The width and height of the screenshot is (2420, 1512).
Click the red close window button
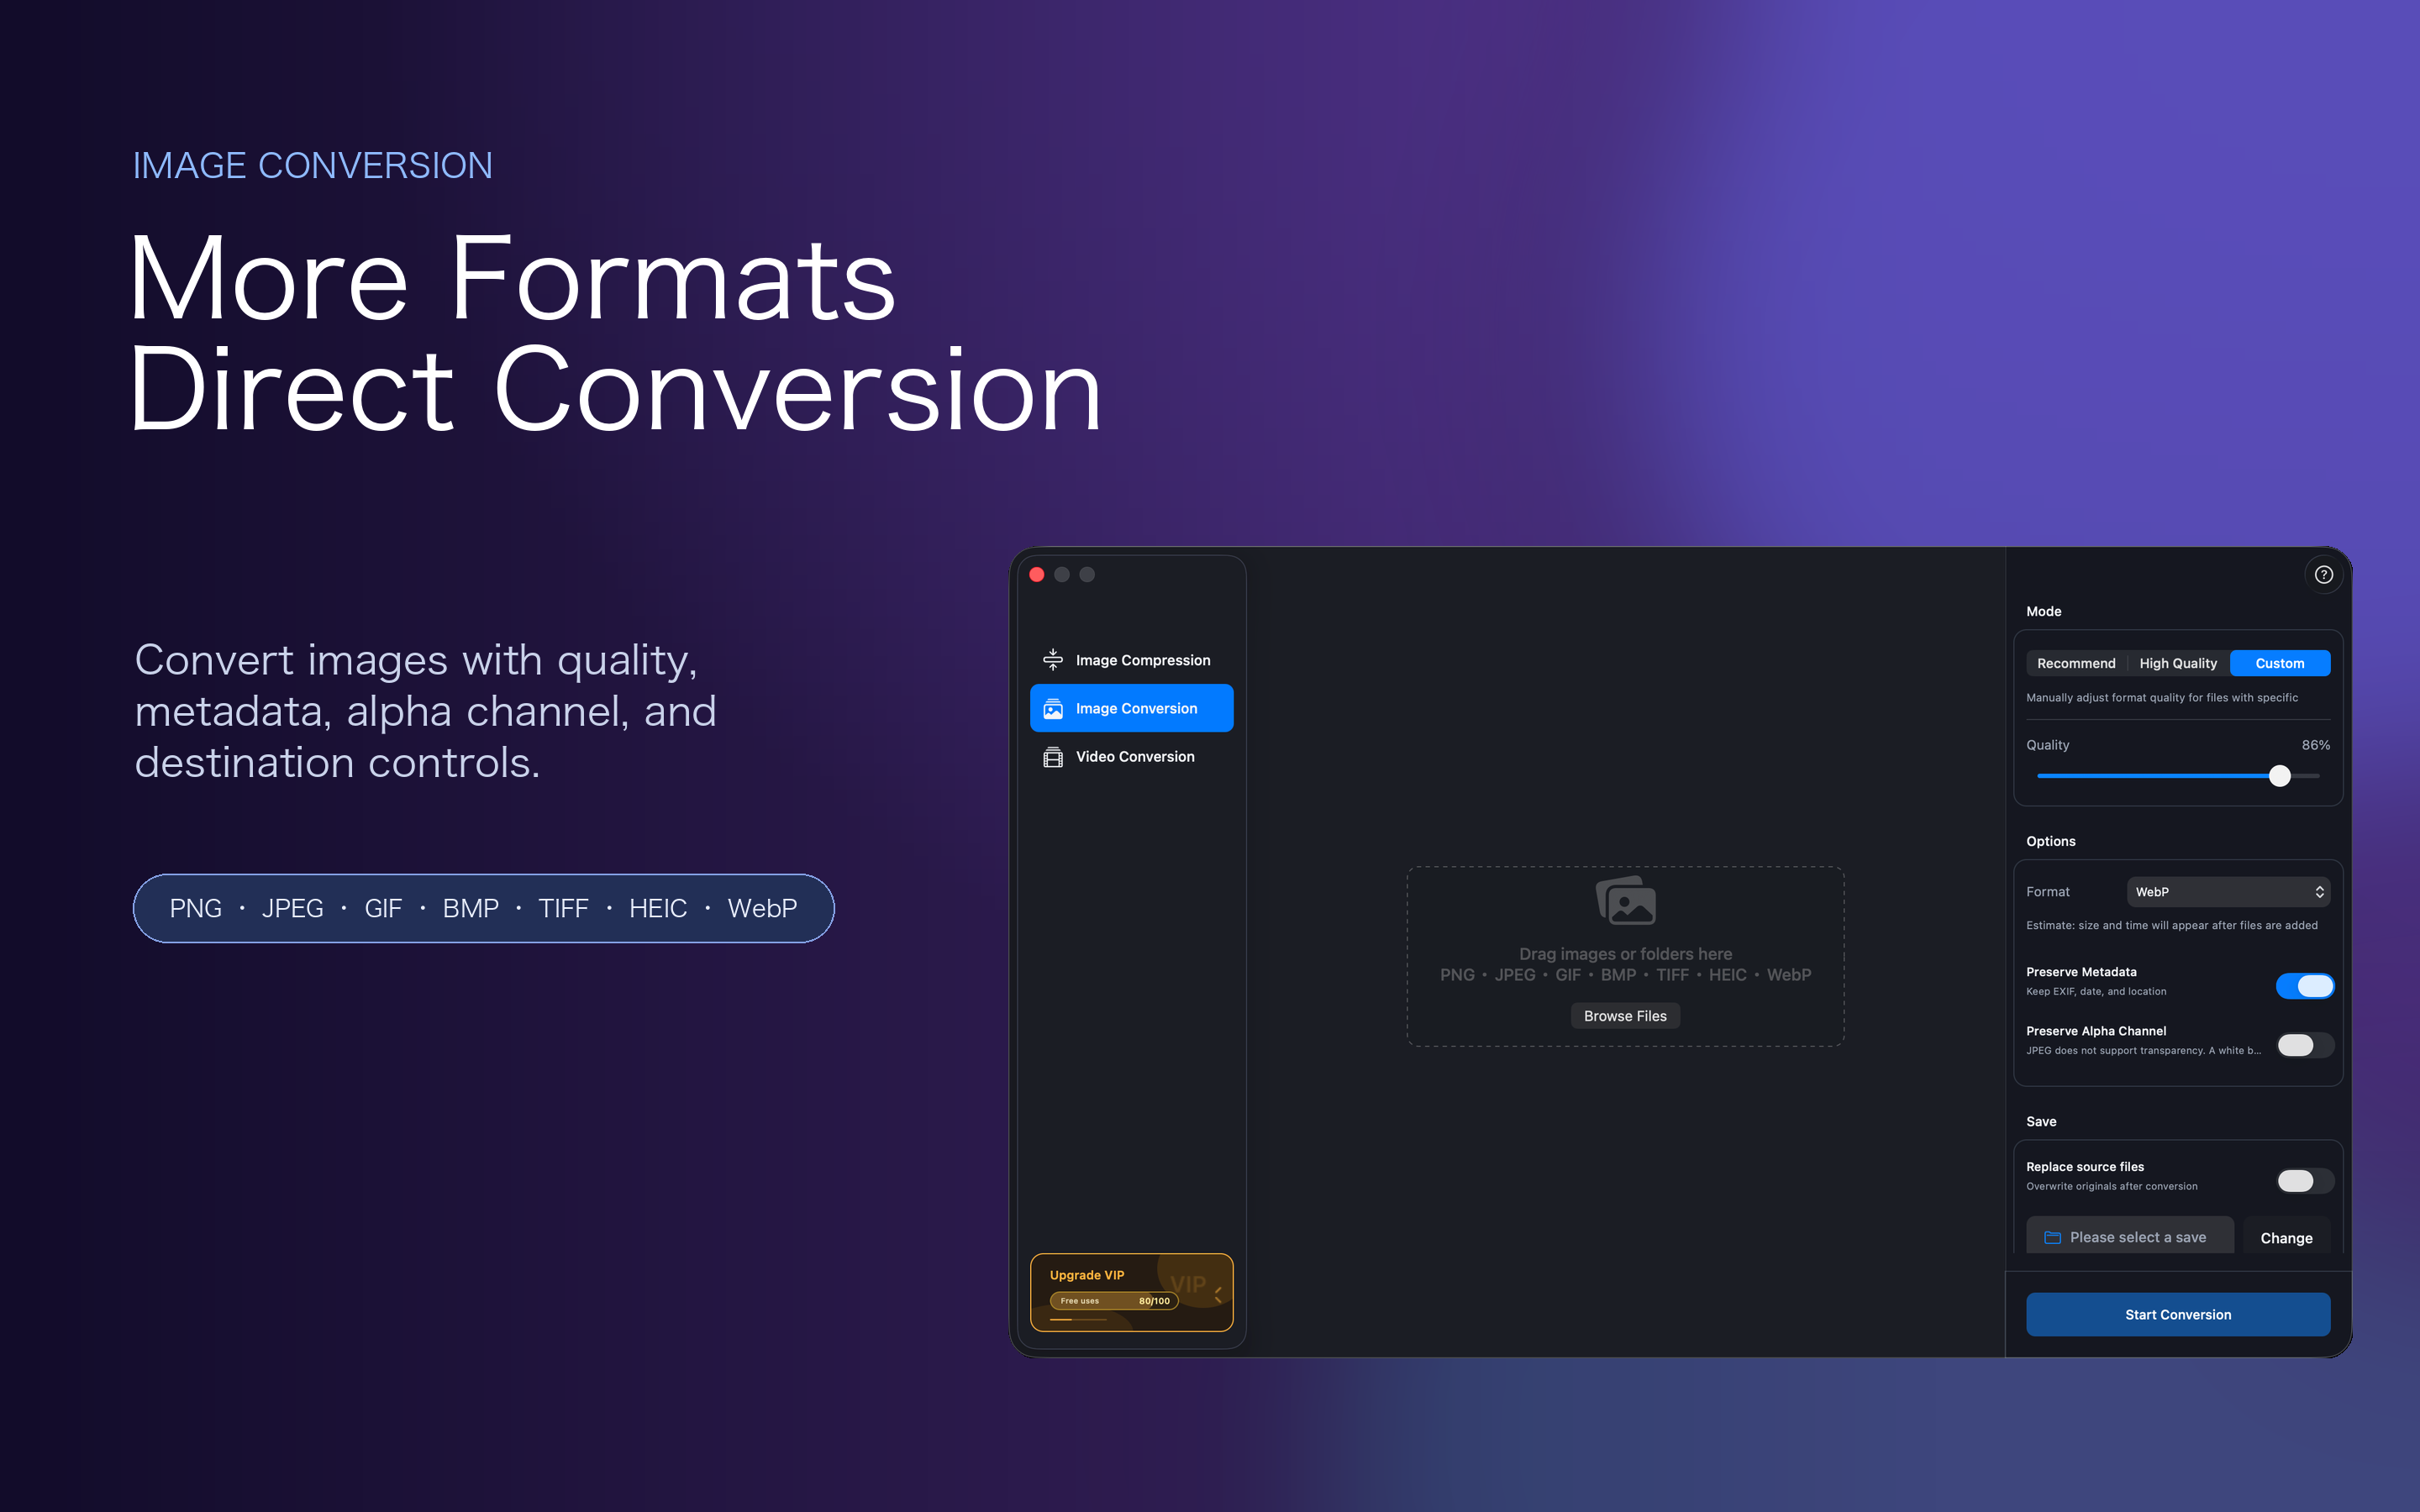coord(1037,574)
